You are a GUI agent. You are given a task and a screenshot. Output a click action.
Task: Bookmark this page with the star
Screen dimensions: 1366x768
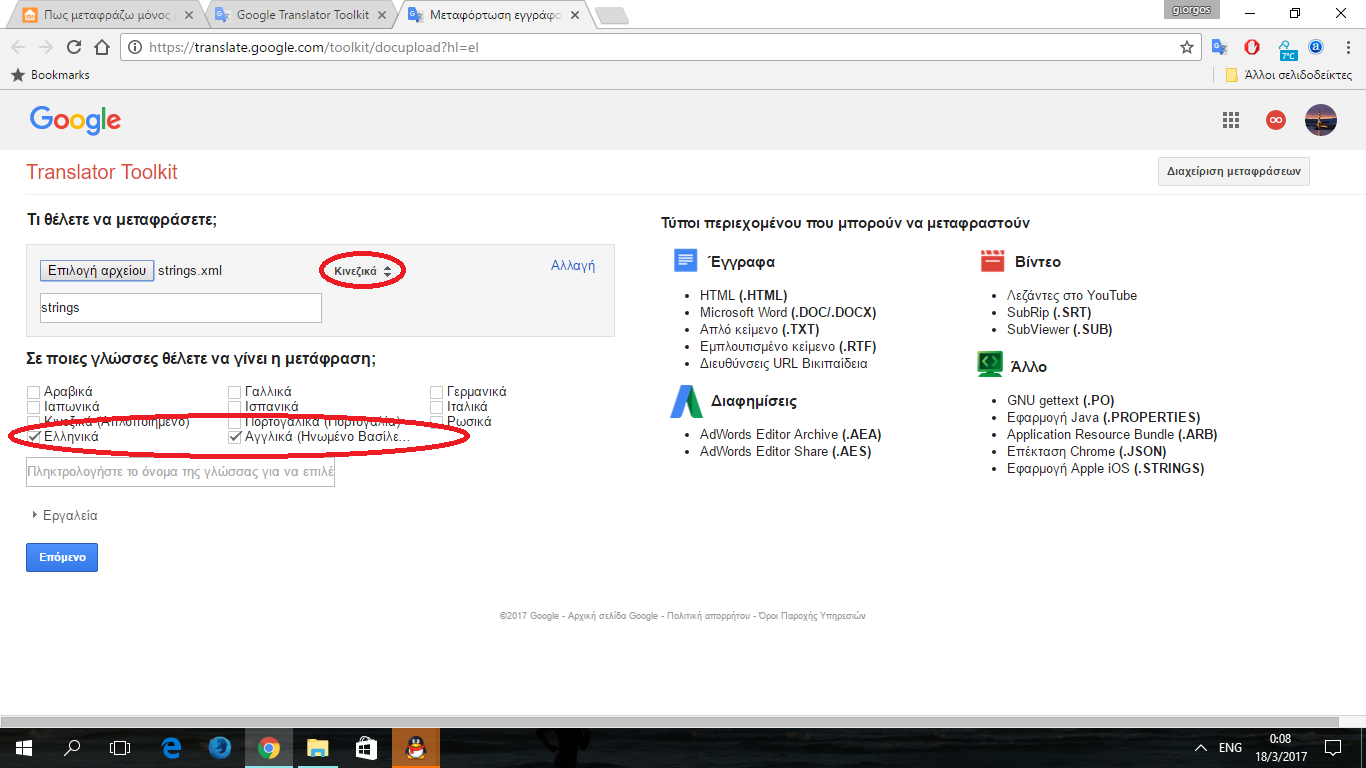pyautogui.click(x=1187, y=47)
